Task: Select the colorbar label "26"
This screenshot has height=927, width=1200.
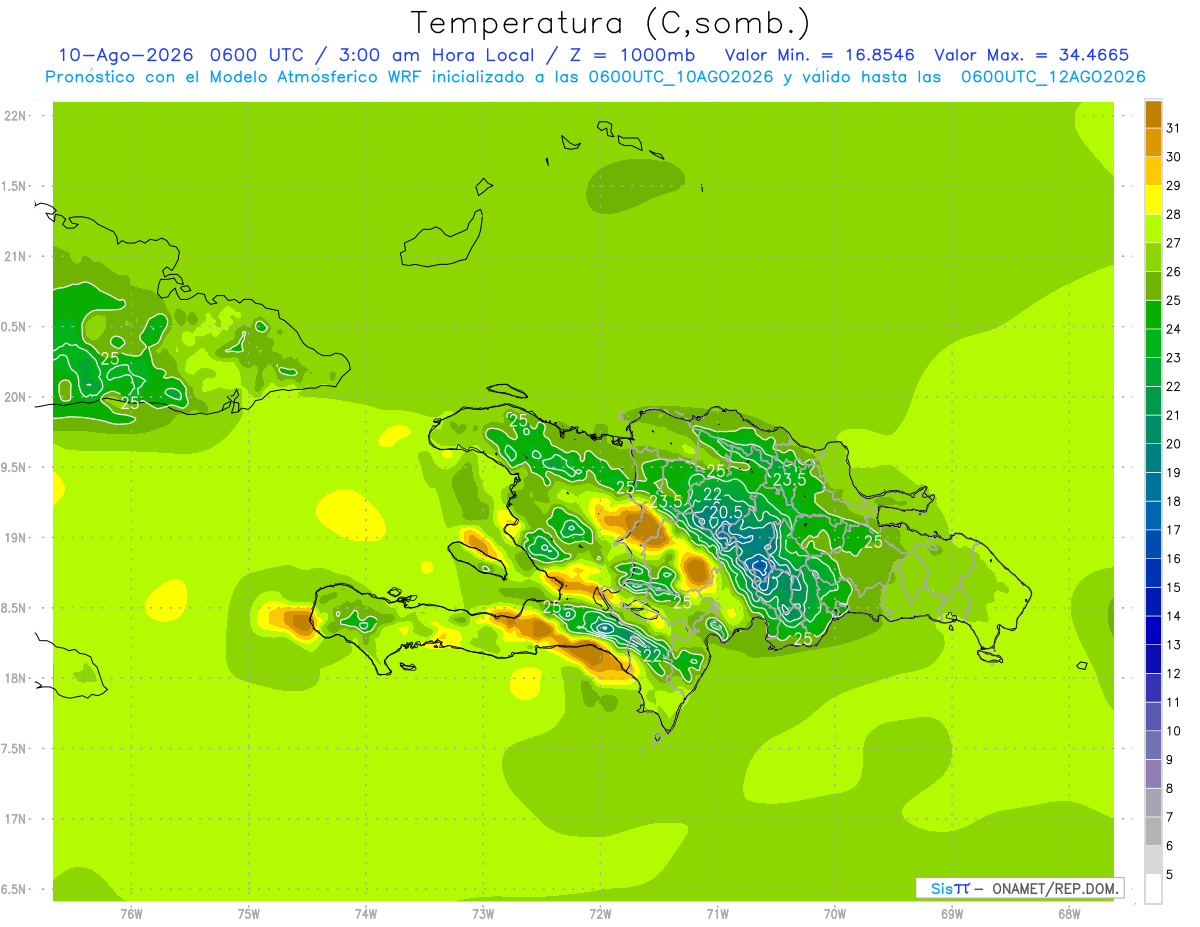Action: 1173,271
